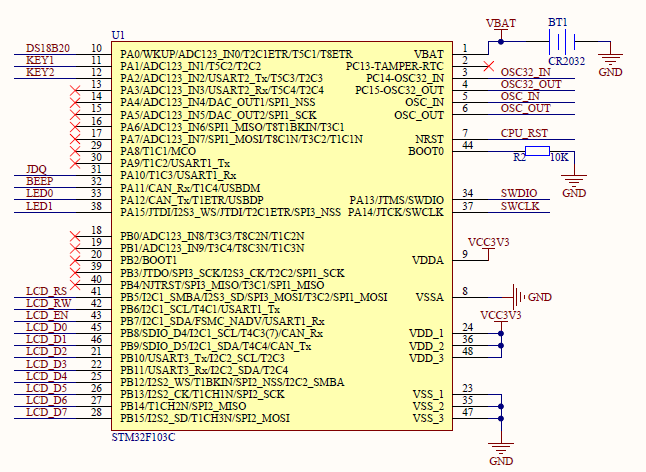
Task: Click the BOOT0 pin name
Action: tap(426, 151)
